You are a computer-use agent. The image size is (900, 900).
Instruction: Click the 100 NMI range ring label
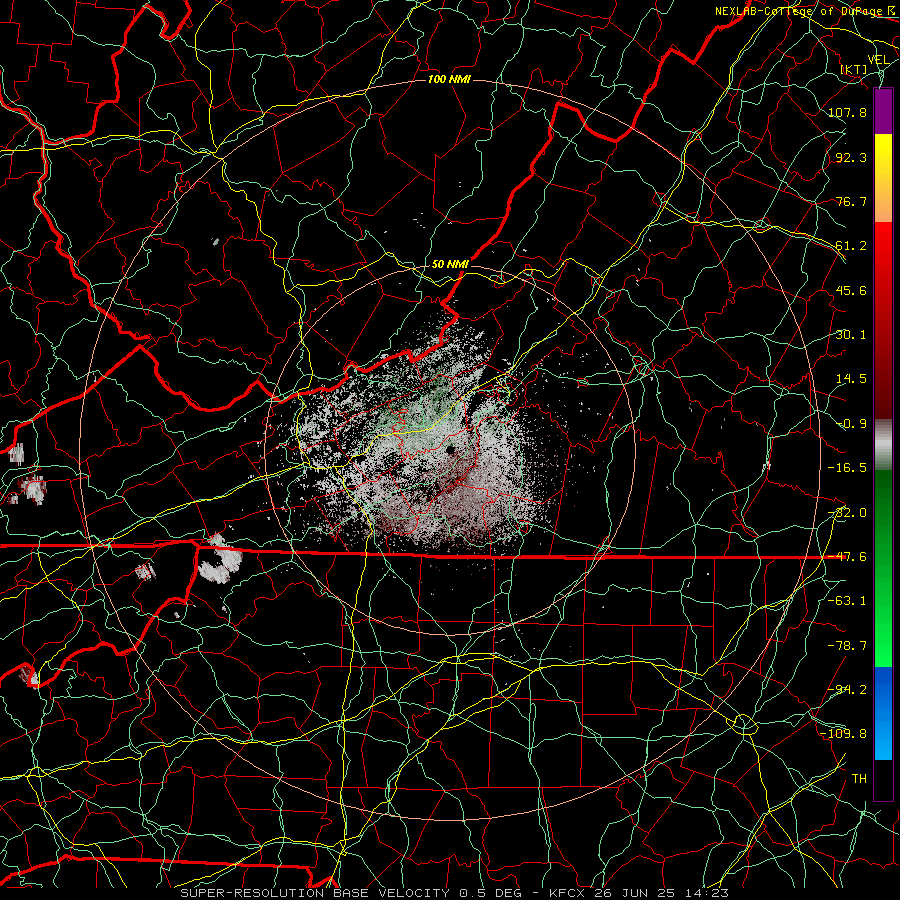point(449,79)
